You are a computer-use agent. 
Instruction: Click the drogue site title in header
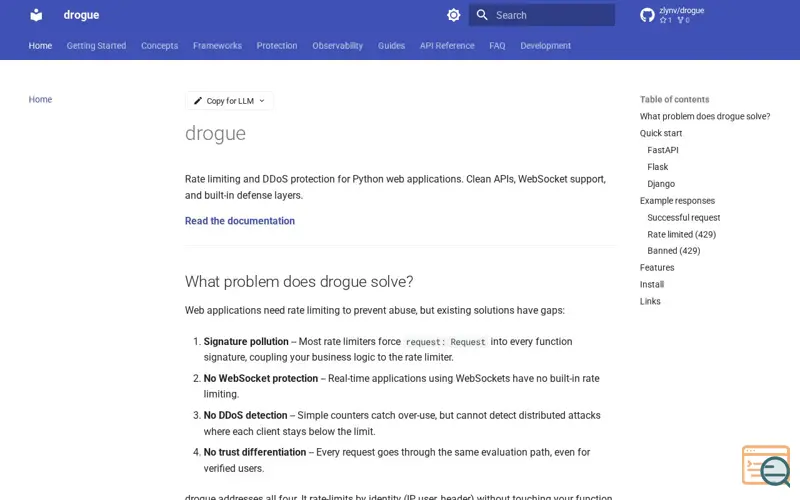81,15
